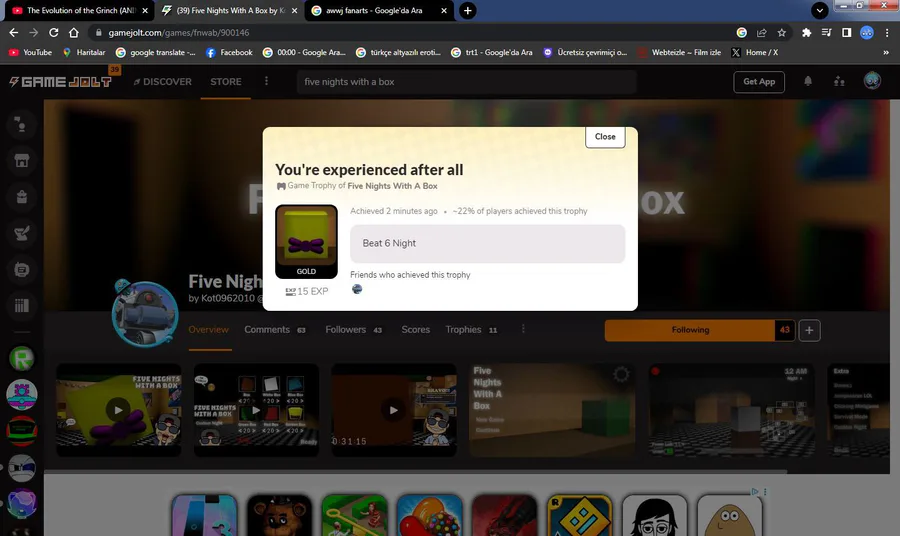Open the Candy Crush ad icon
Screen dimensions: 900x536
coord(429,515)
